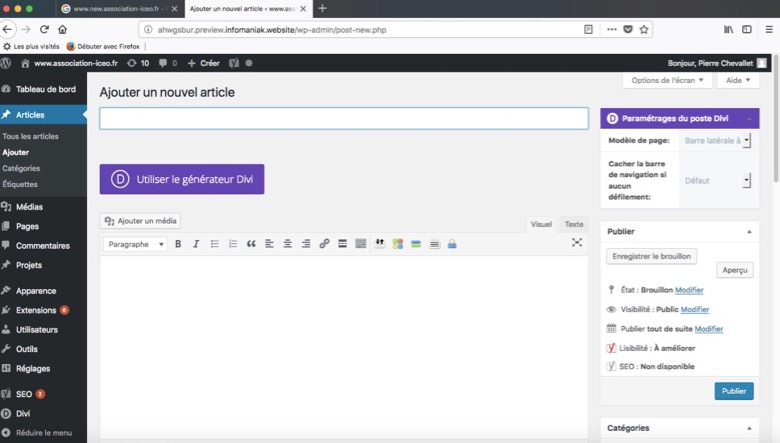
Task: Open Modèle de page dropdown
Action: 716,141
